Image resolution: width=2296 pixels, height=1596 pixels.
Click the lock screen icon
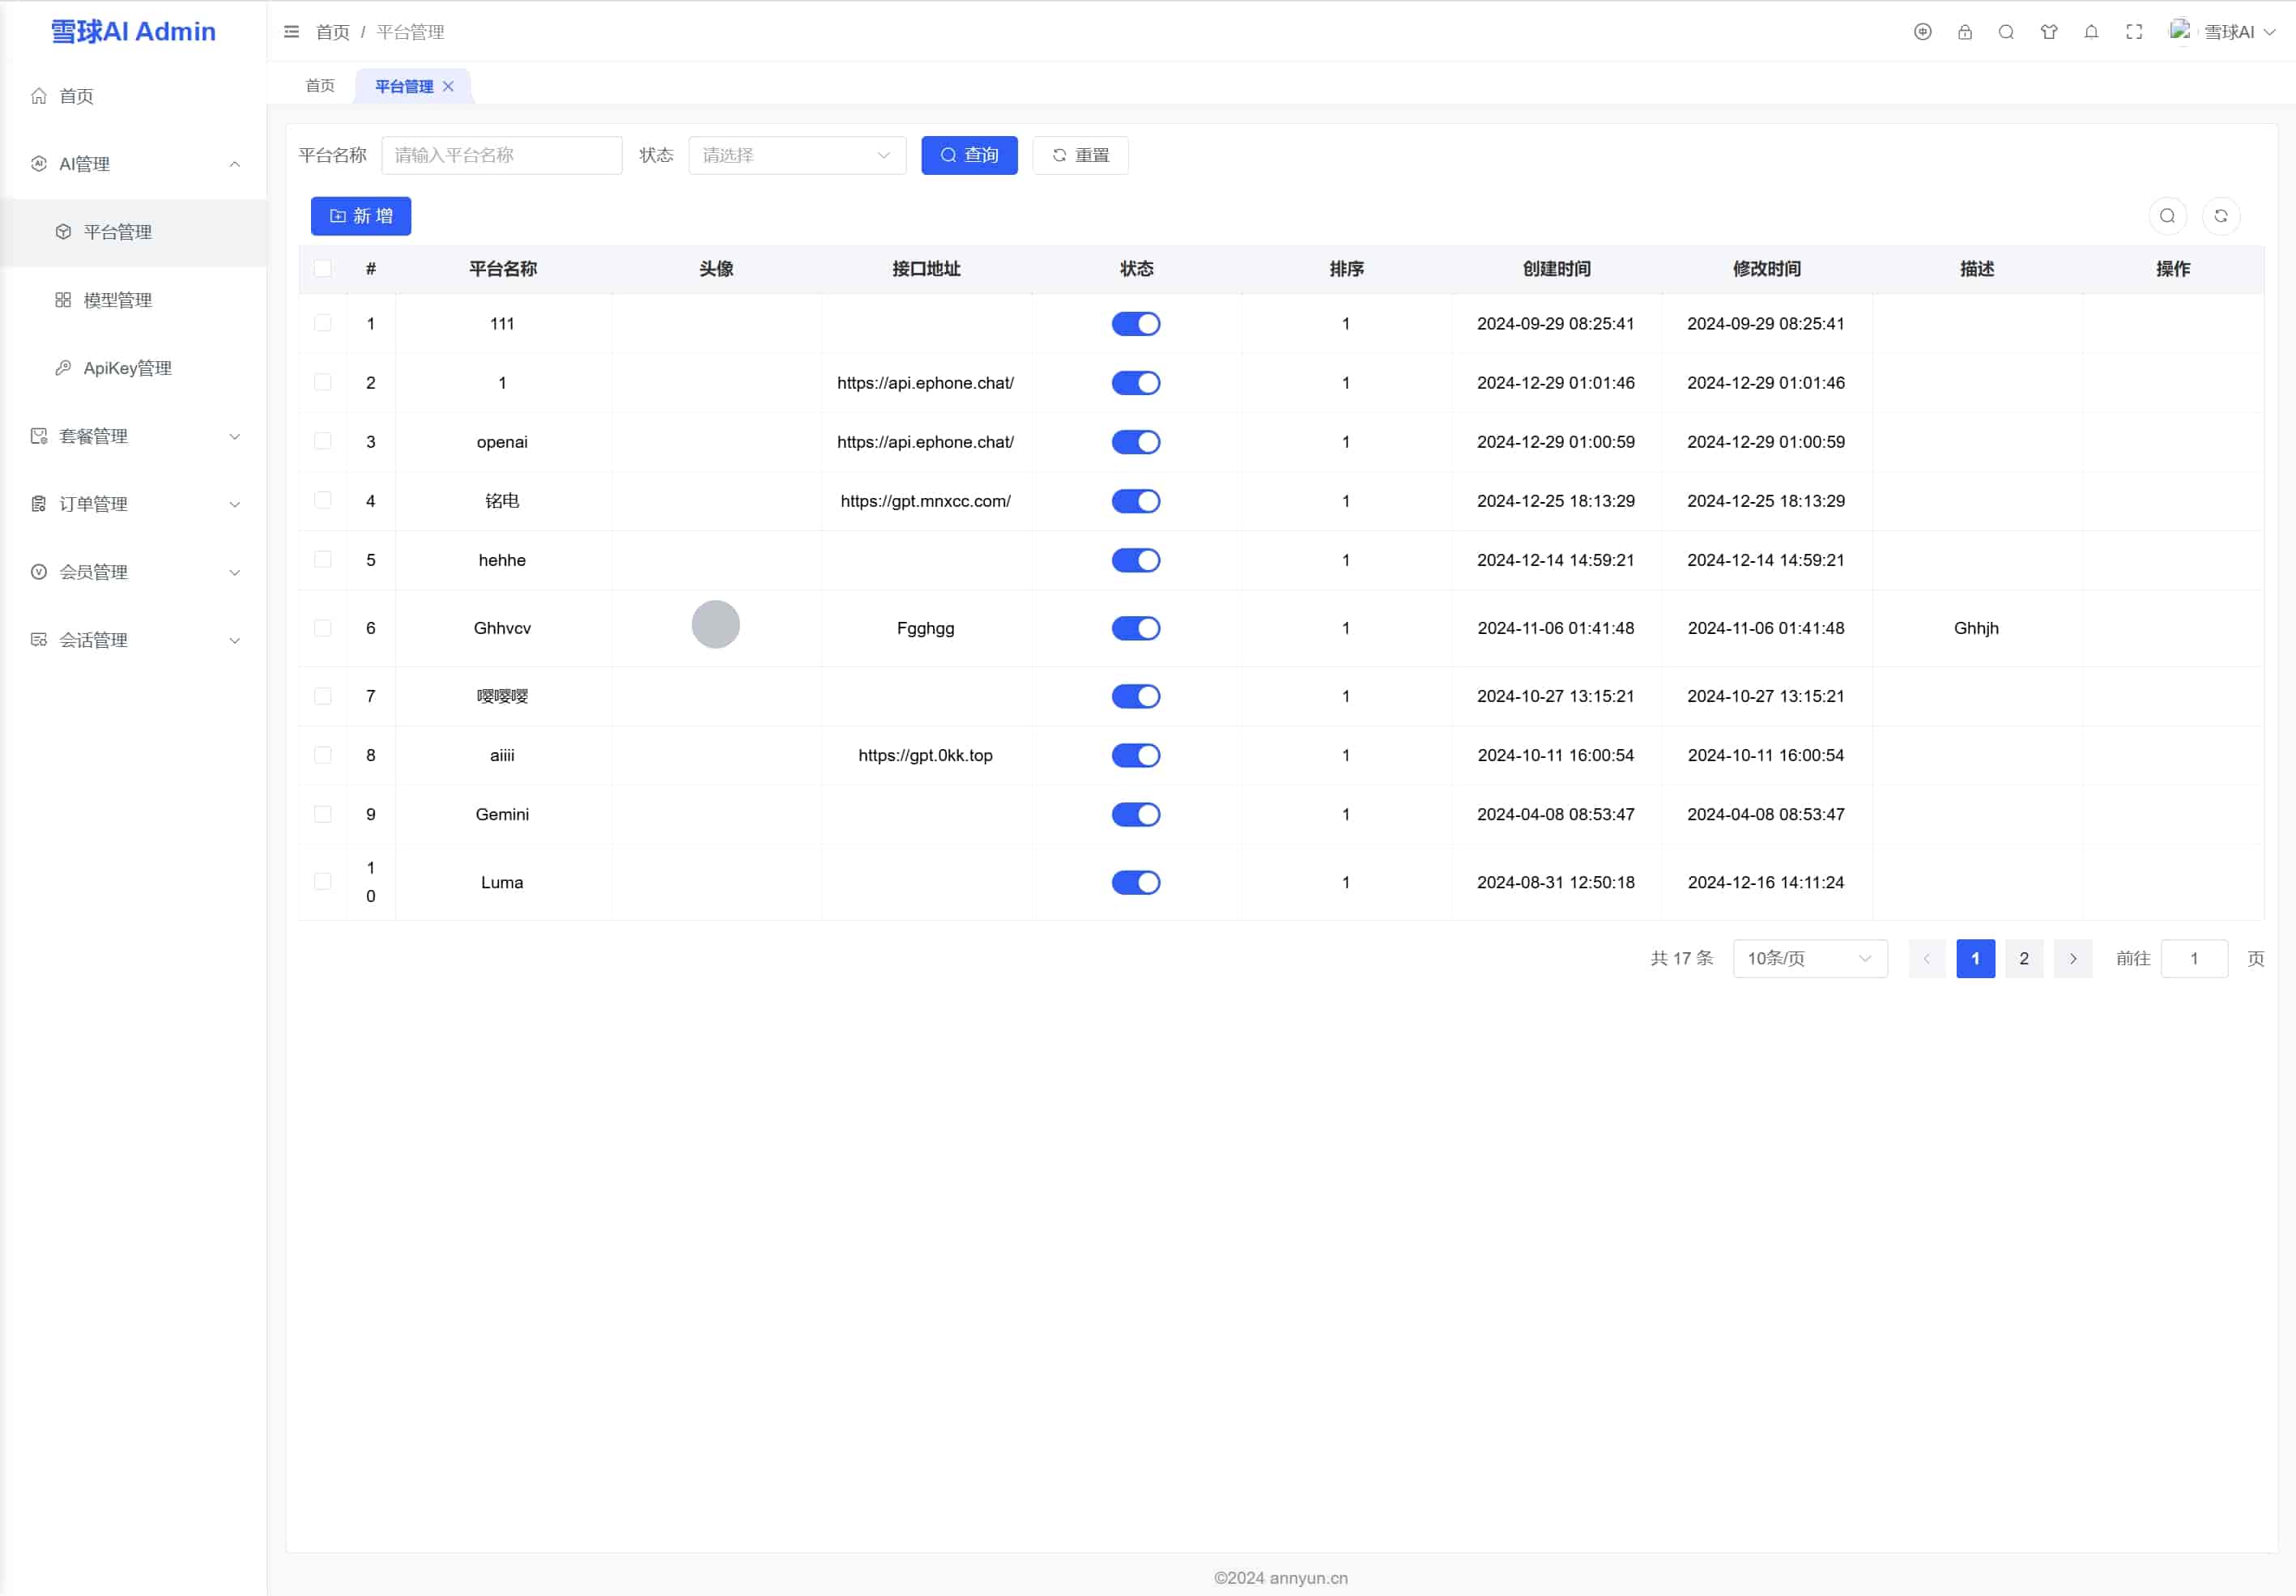click(x=1964, y=32)
